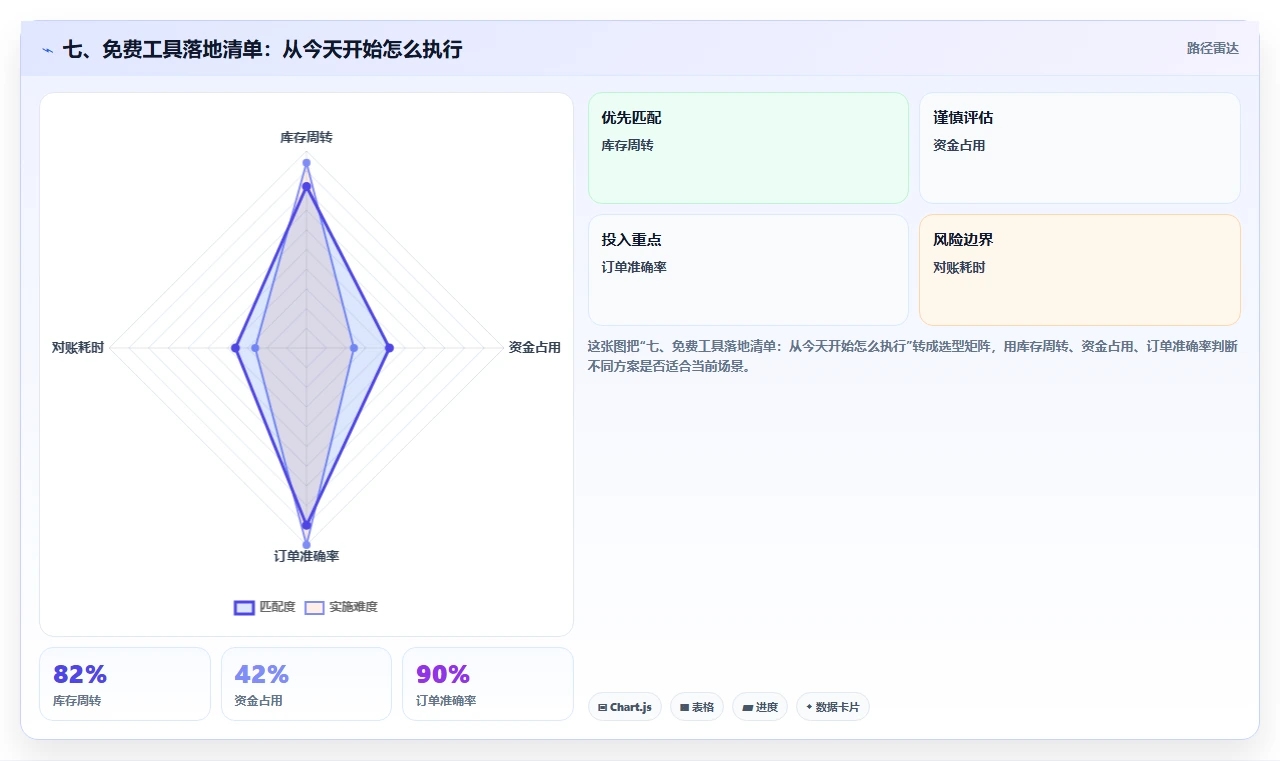Screen dimensions: 1280x761
Task: Click the page title 七、免费工具落地清单
Action: pos(262,49)
